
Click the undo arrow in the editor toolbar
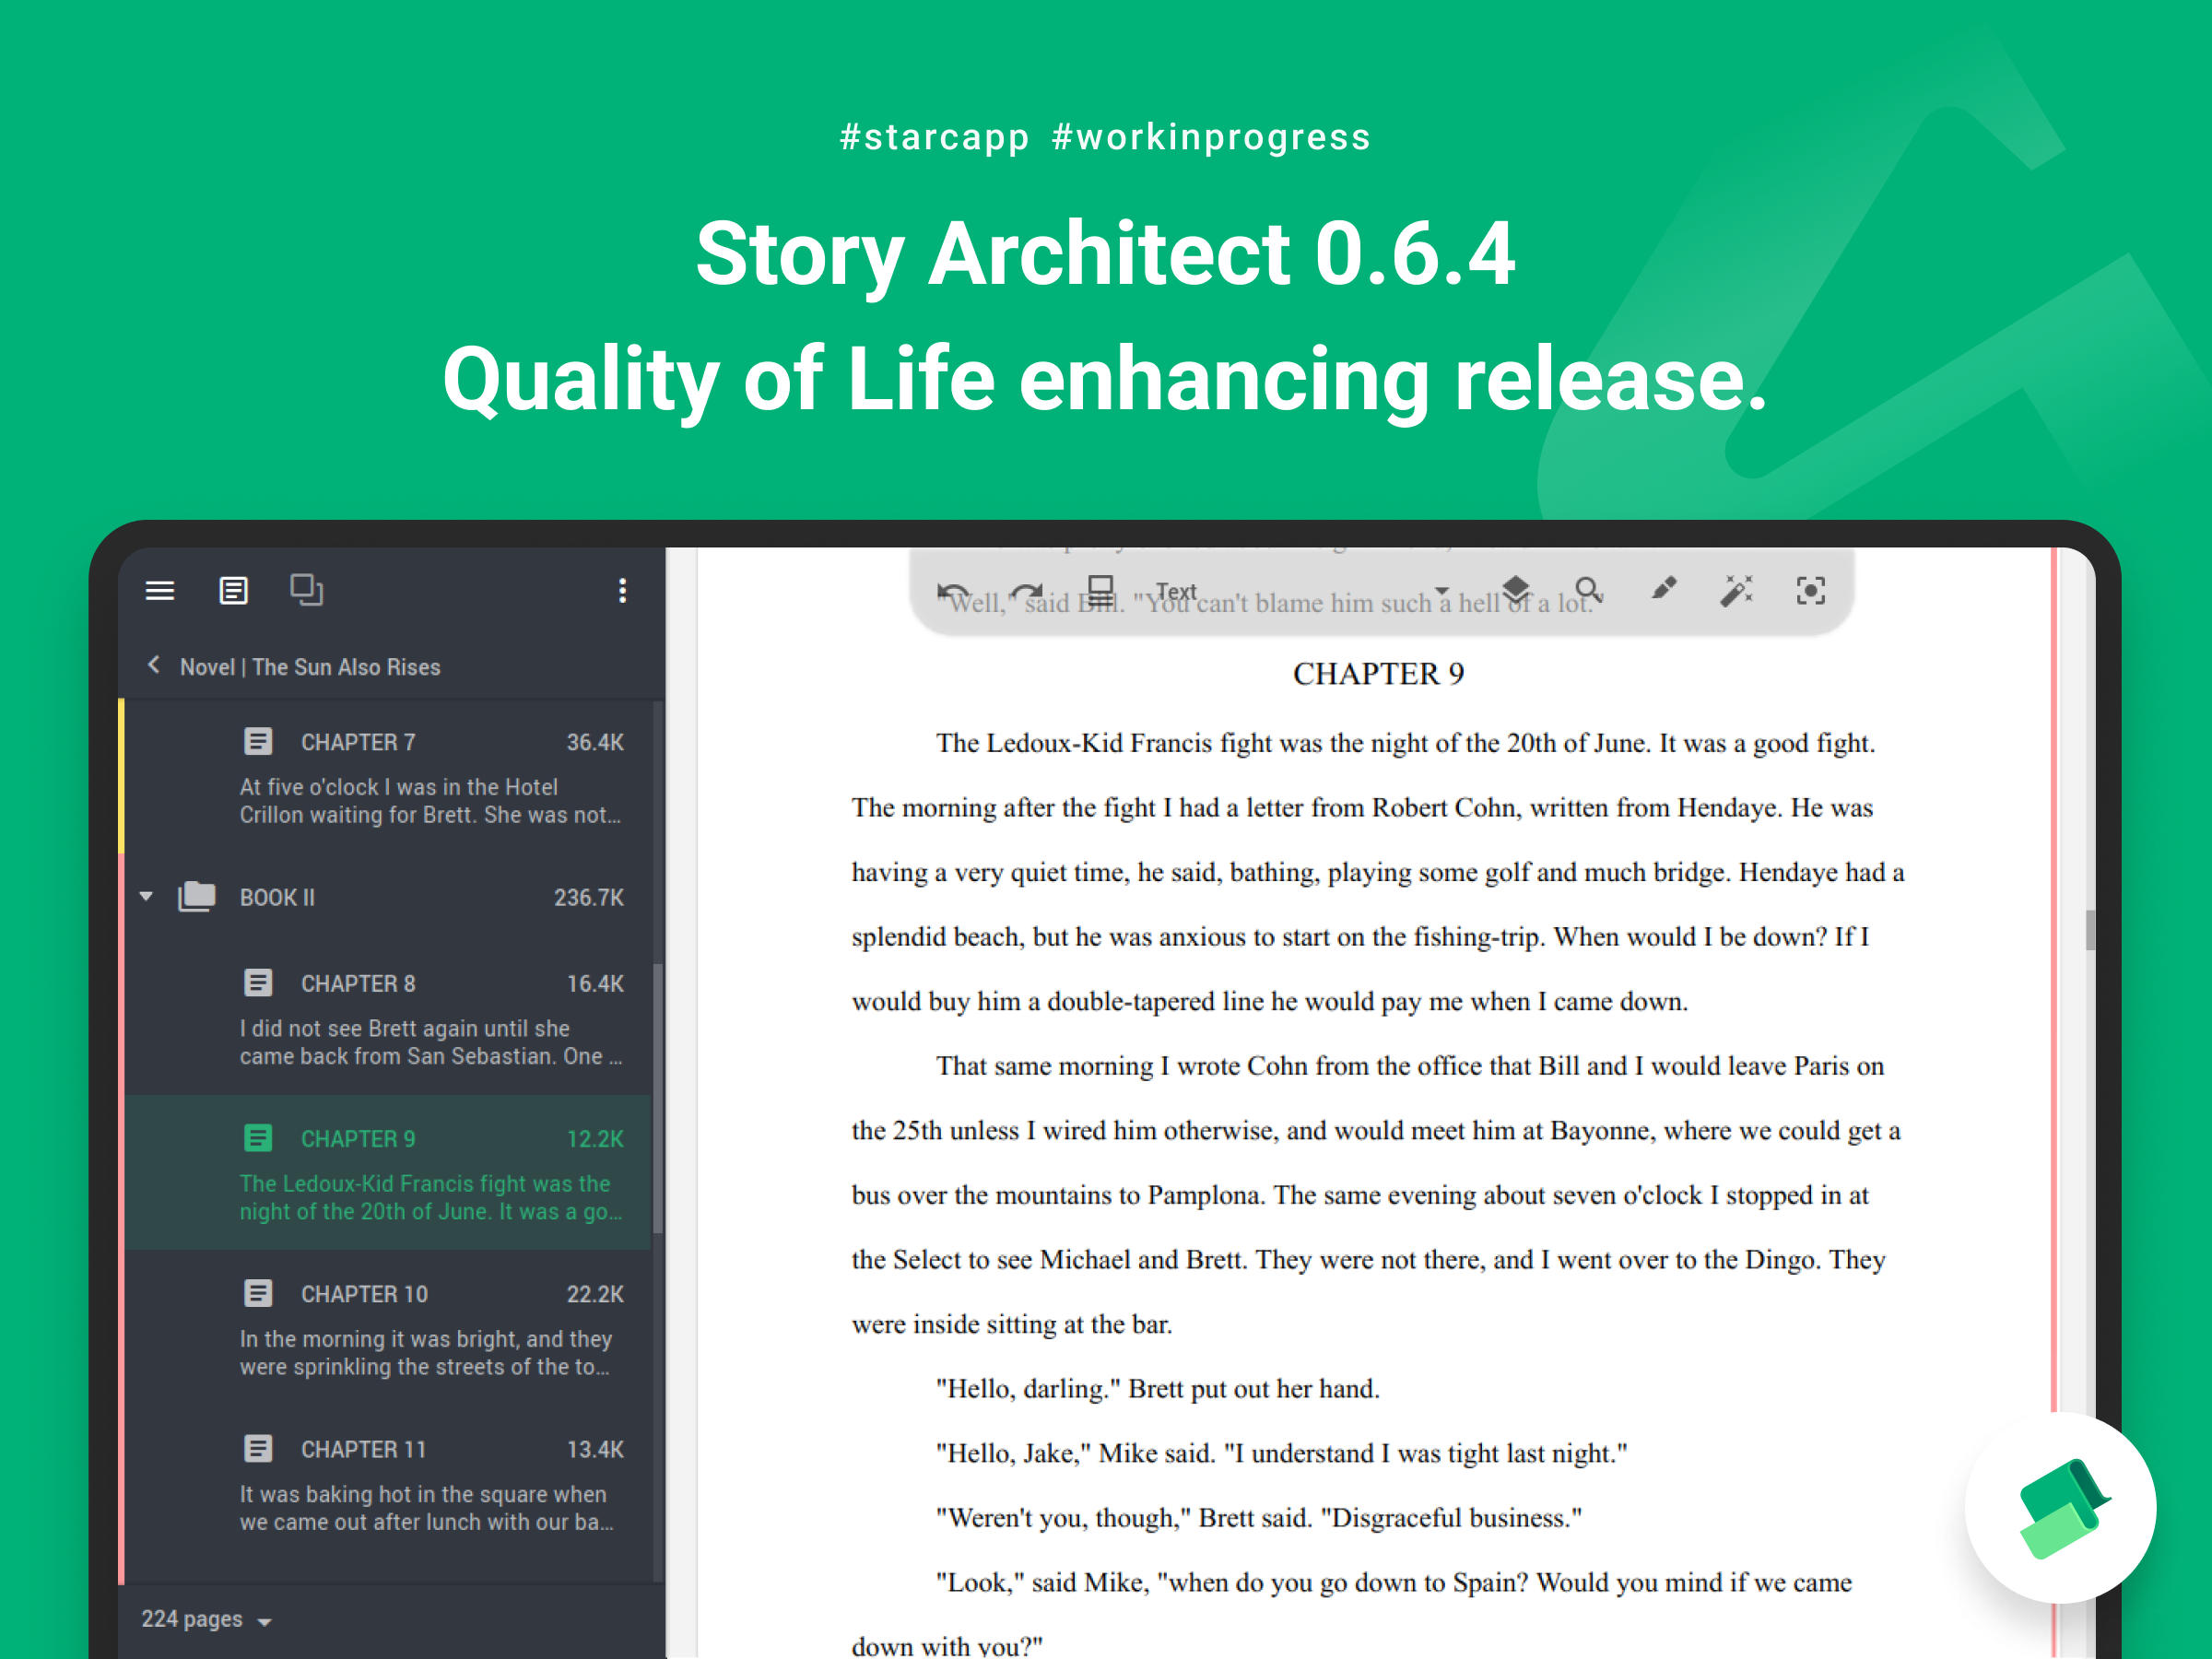click(x=952, y=591)
